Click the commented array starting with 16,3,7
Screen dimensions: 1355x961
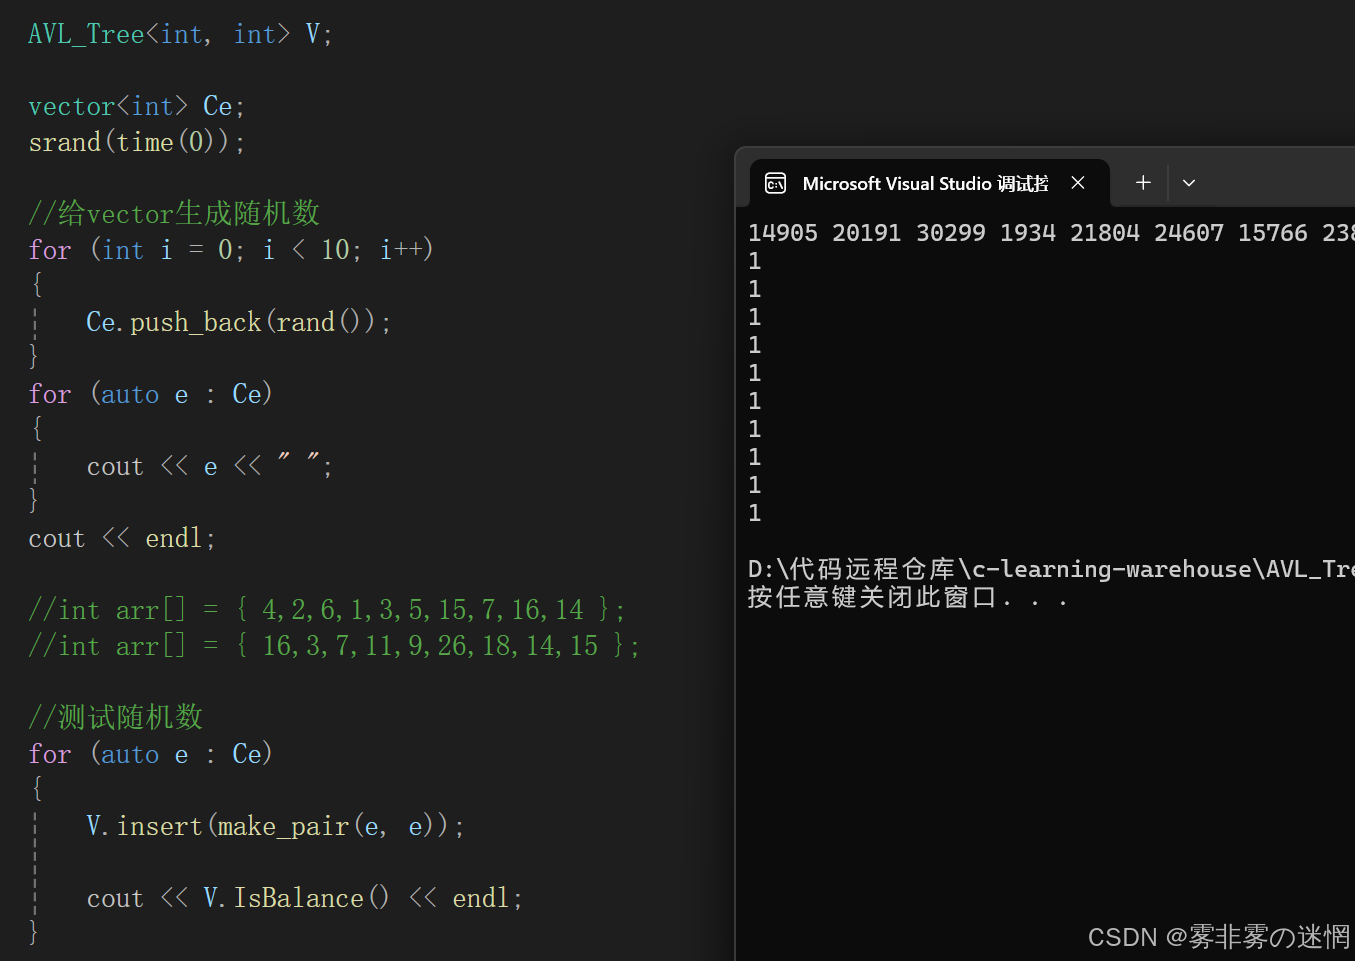[334, 645]
